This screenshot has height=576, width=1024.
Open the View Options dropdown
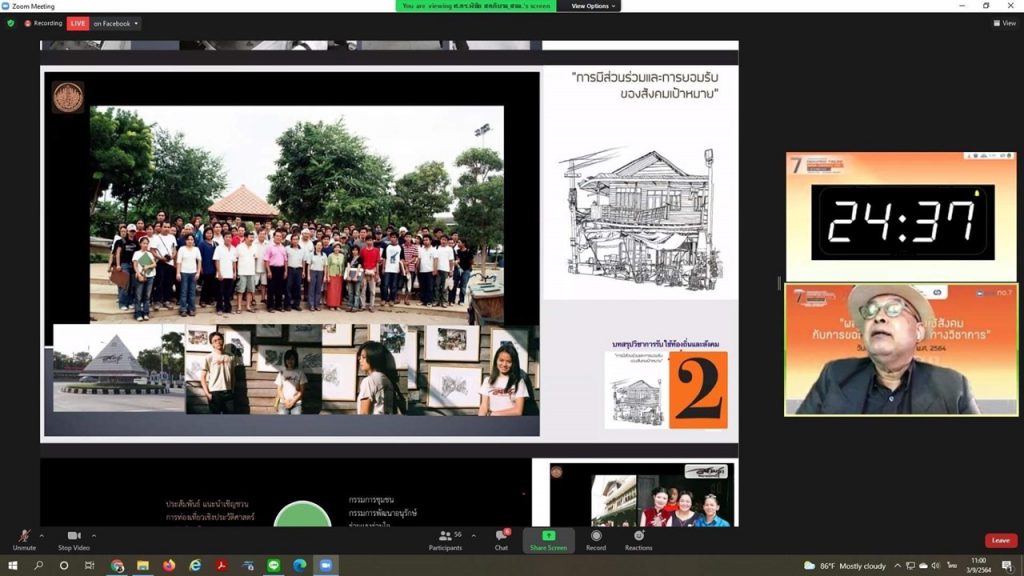593,6
